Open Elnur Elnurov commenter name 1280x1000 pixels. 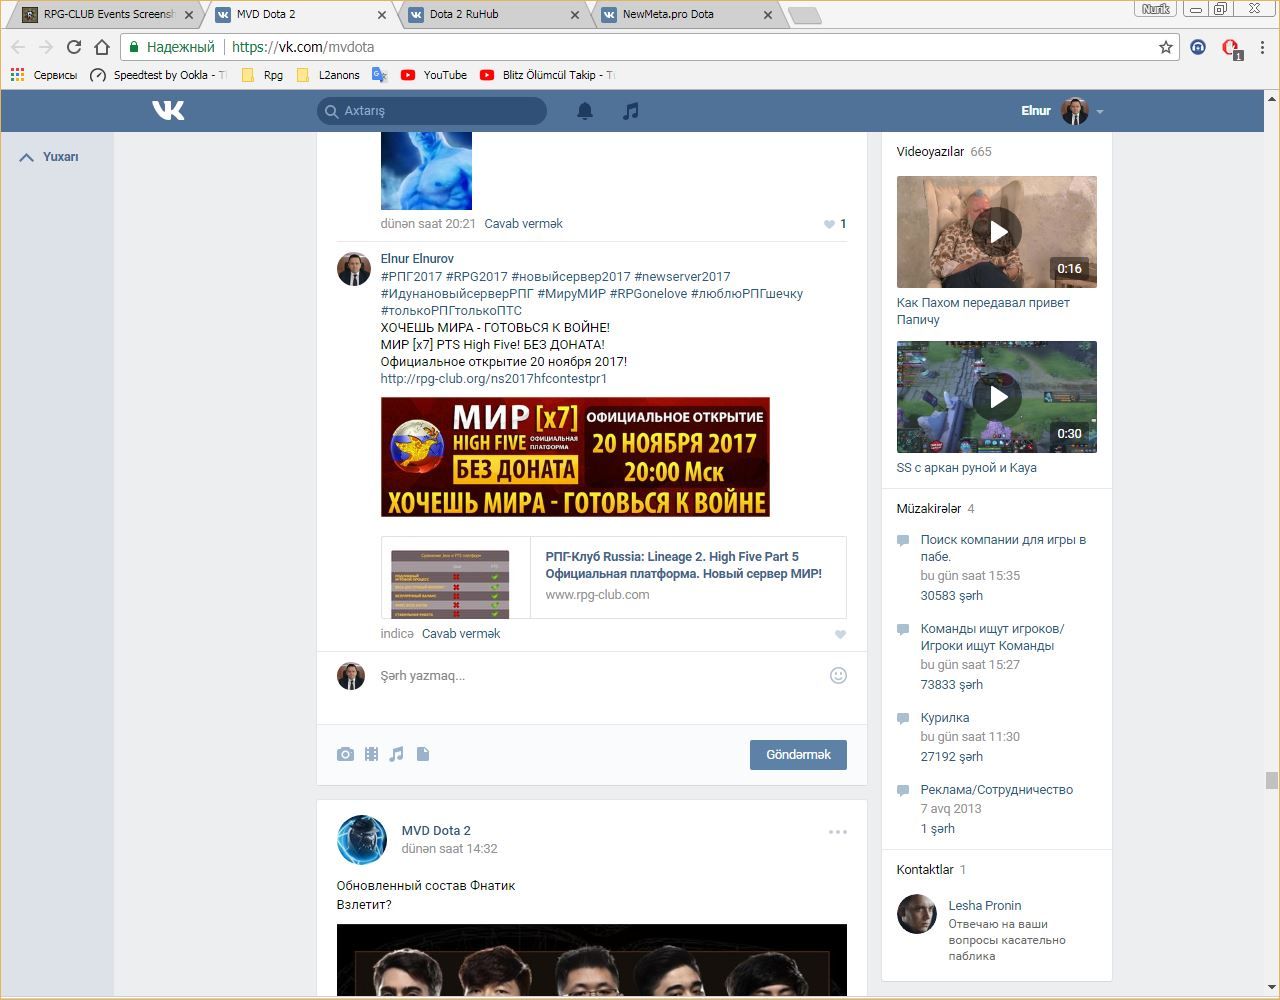(417, 259)
